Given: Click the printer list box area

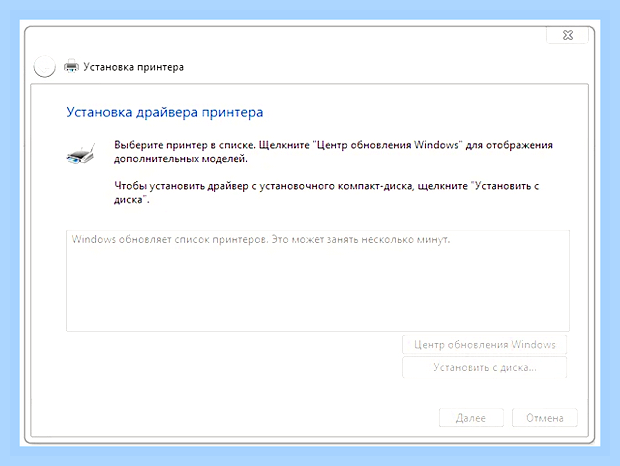Looking at the screenshot, I should (x=318, y=281).
